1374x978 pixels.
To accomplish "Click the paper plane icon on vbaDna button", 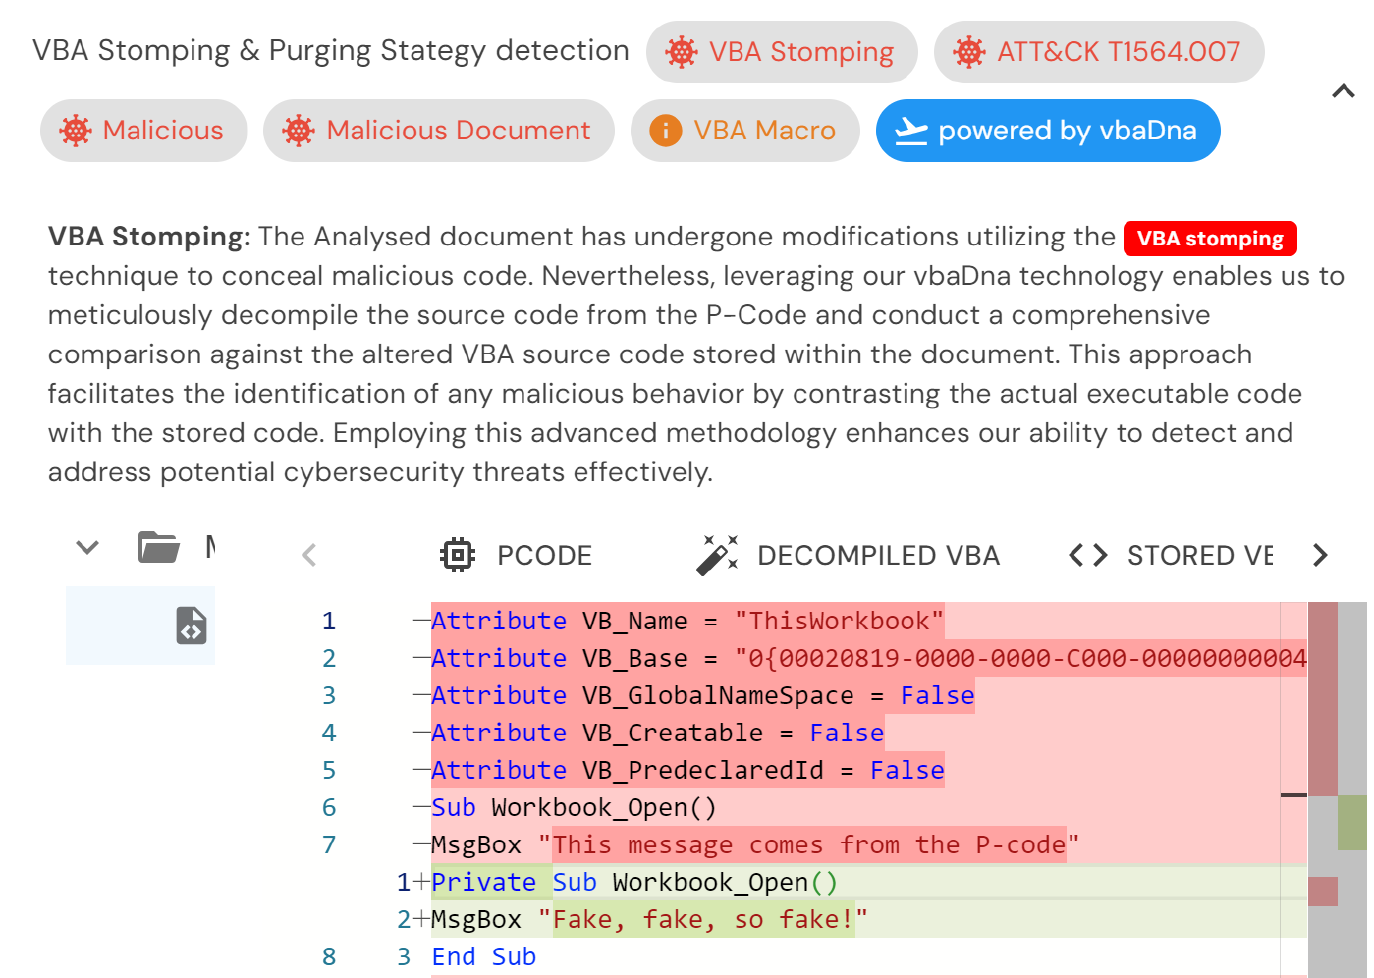I will 912,130.
